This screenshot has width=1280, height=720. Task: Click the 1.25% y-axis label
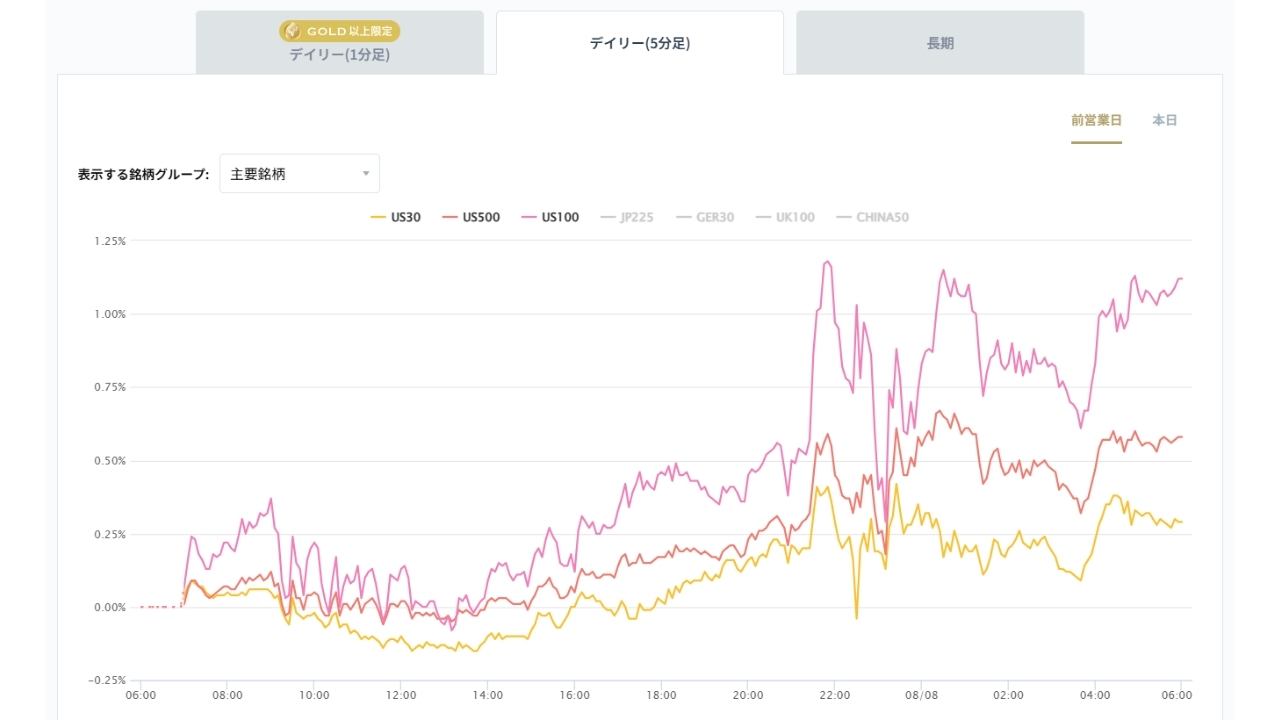pos(110,241)
